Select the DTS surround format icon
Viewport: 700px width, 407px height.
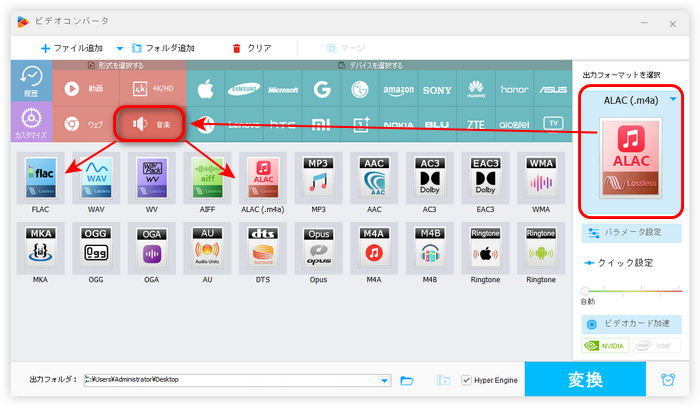(x=263, y=248)
